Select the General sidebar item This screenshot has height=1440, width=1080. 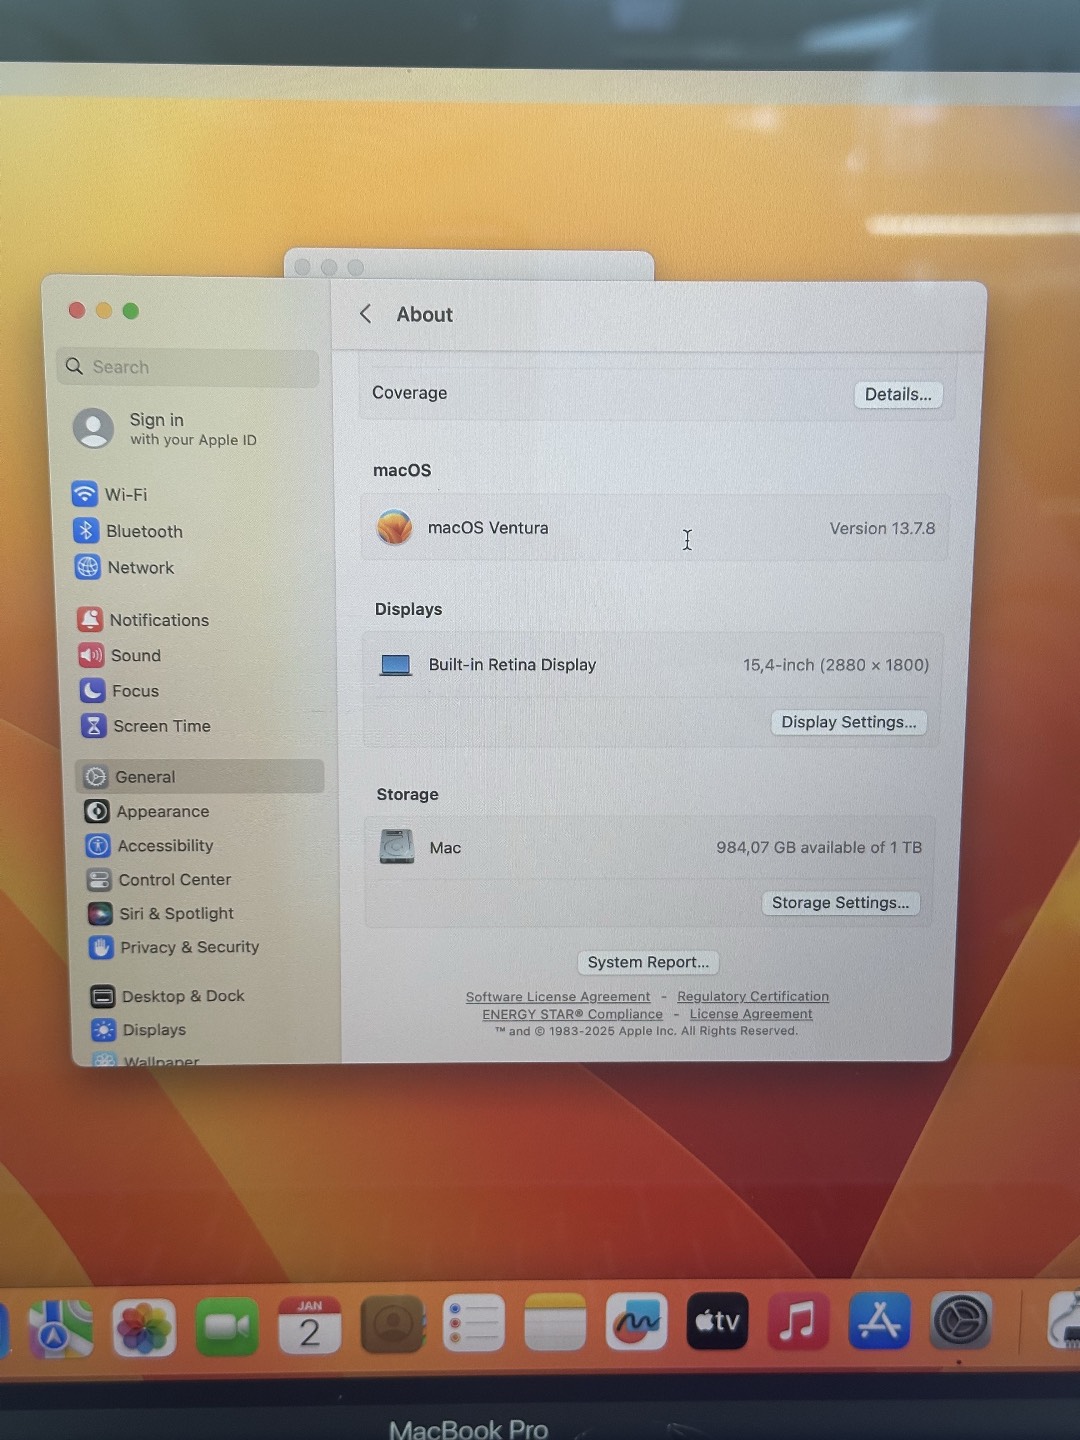pos(200,777)
